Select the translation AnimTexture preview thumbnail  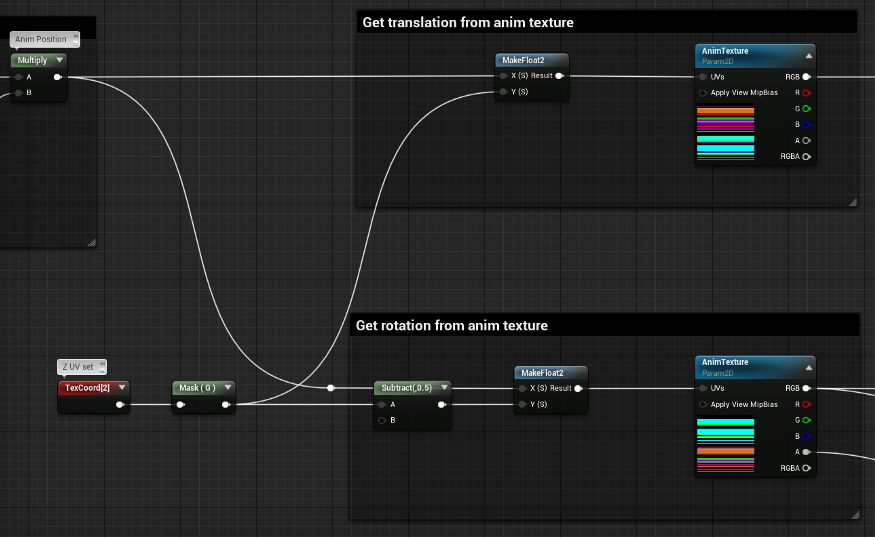point(725,133)
